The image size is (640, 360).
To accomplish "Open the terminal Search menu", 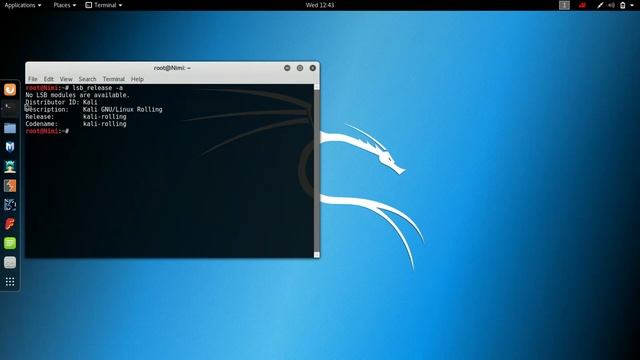I will pos(87,79).
